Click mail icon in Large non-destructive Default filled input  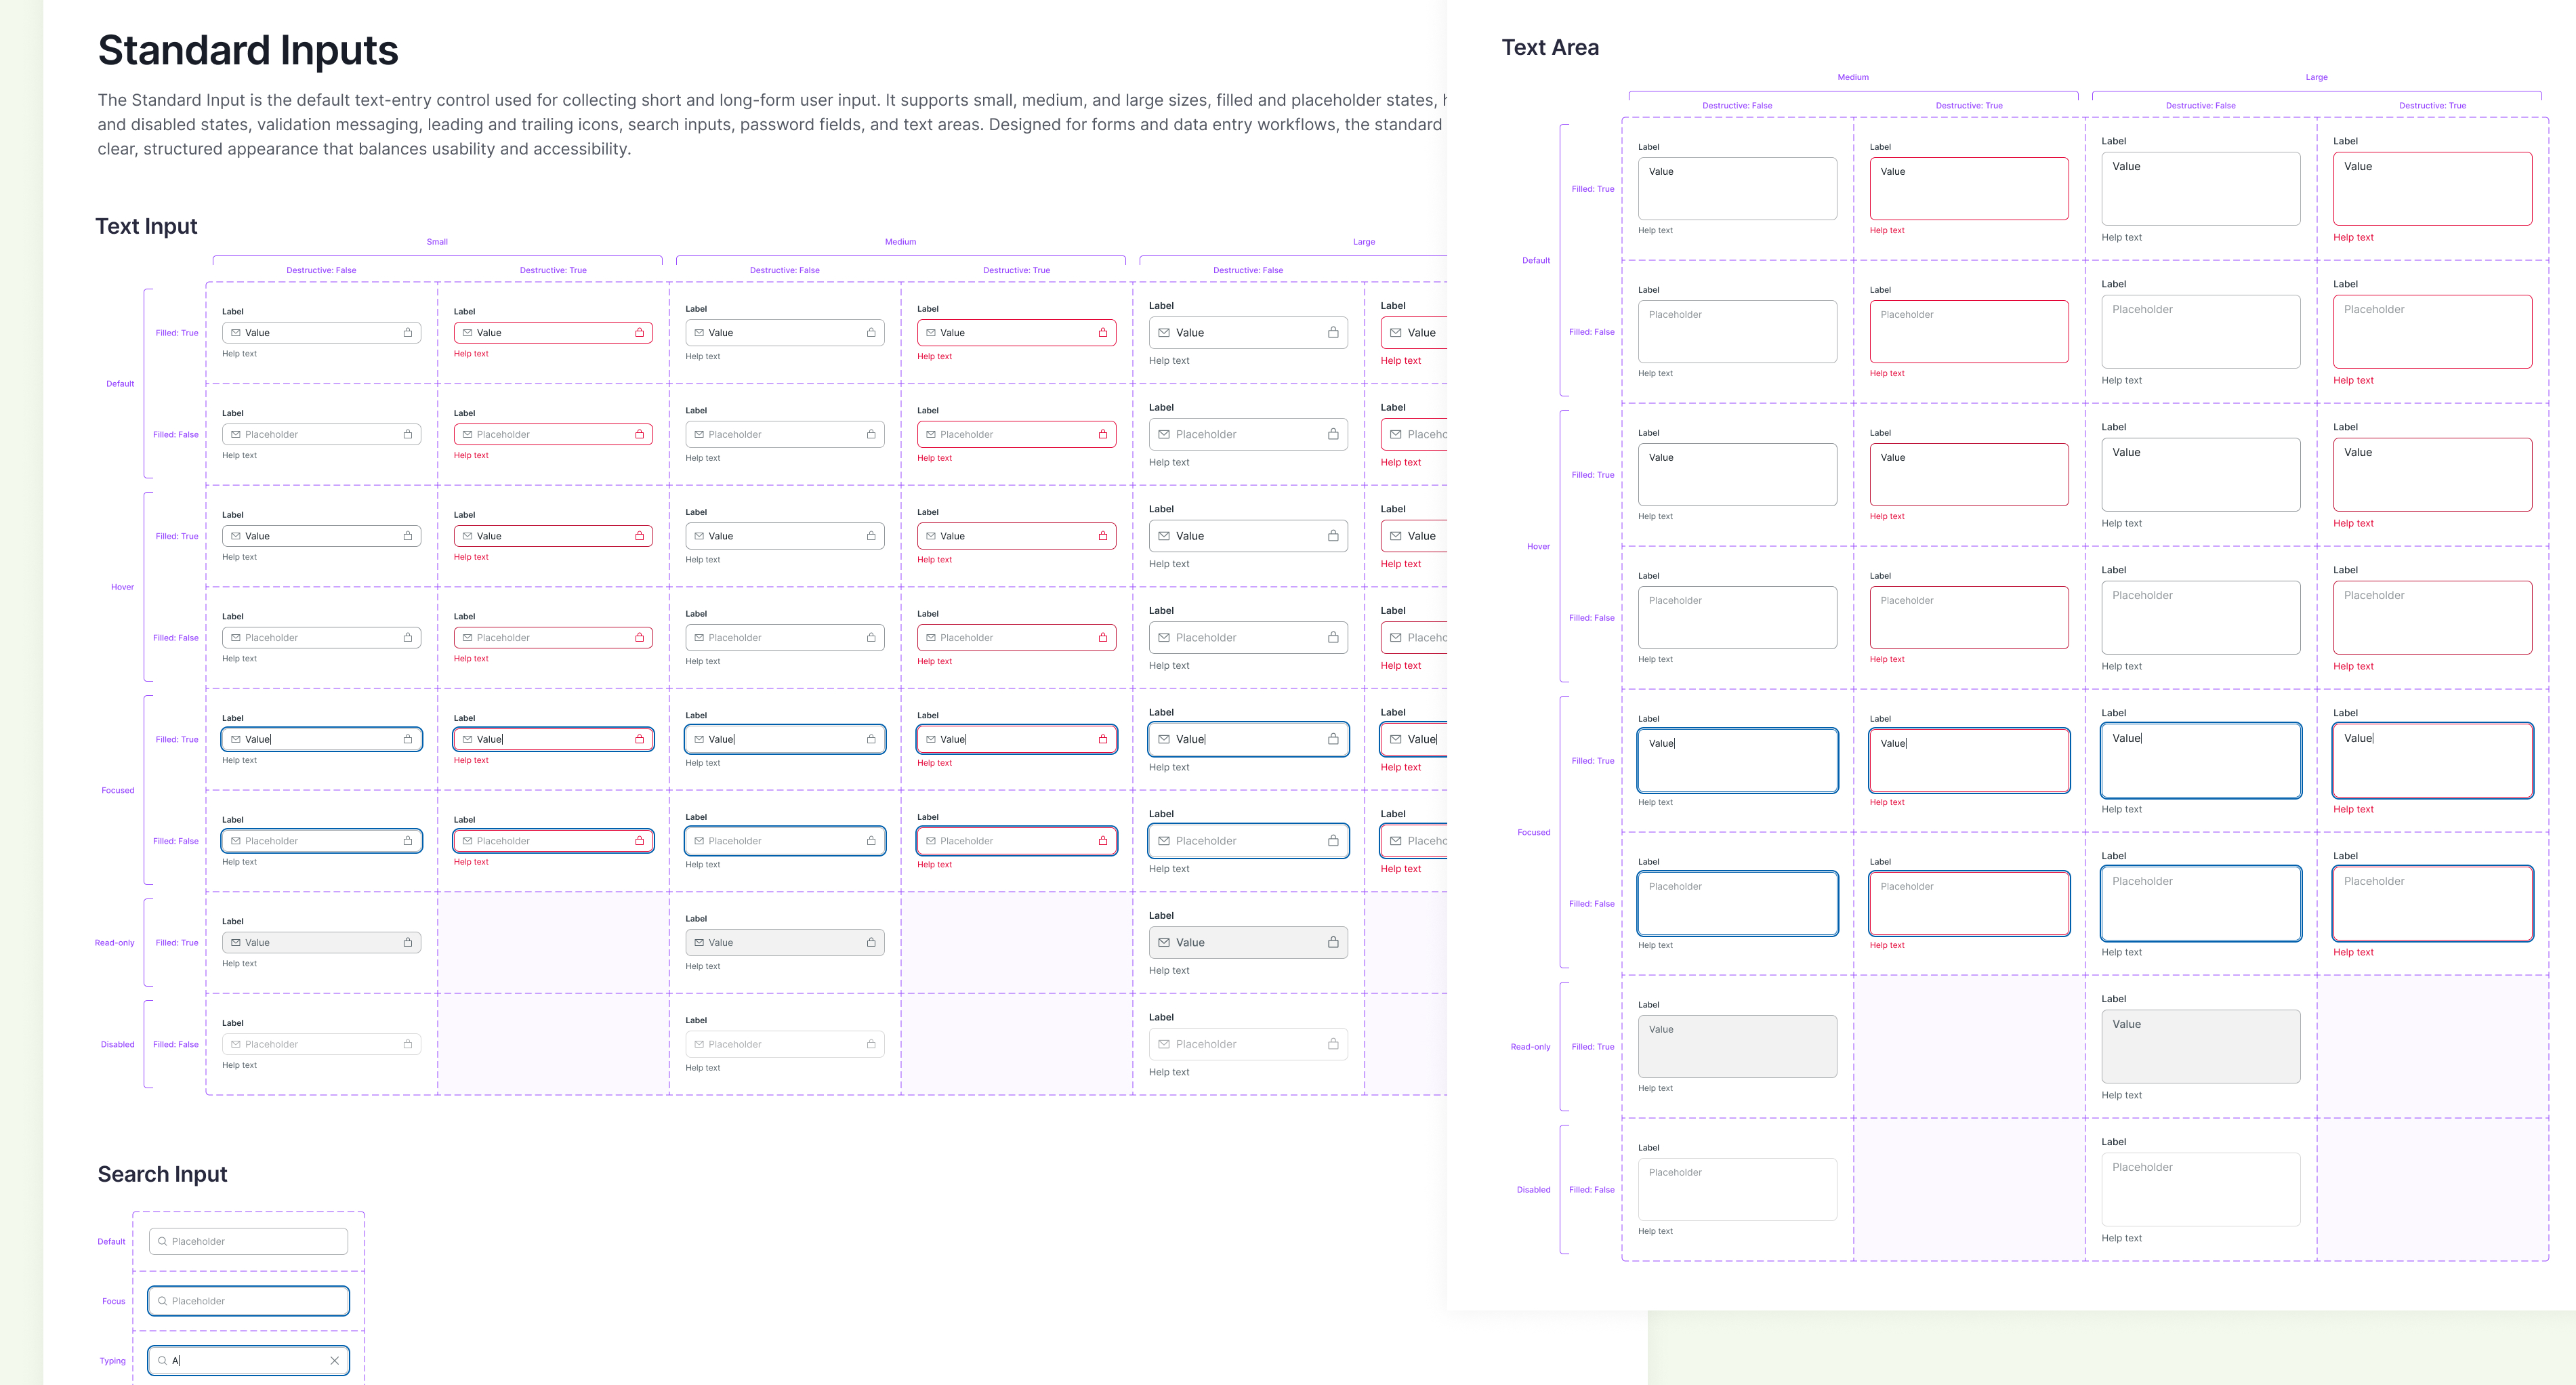point(1164,333)
